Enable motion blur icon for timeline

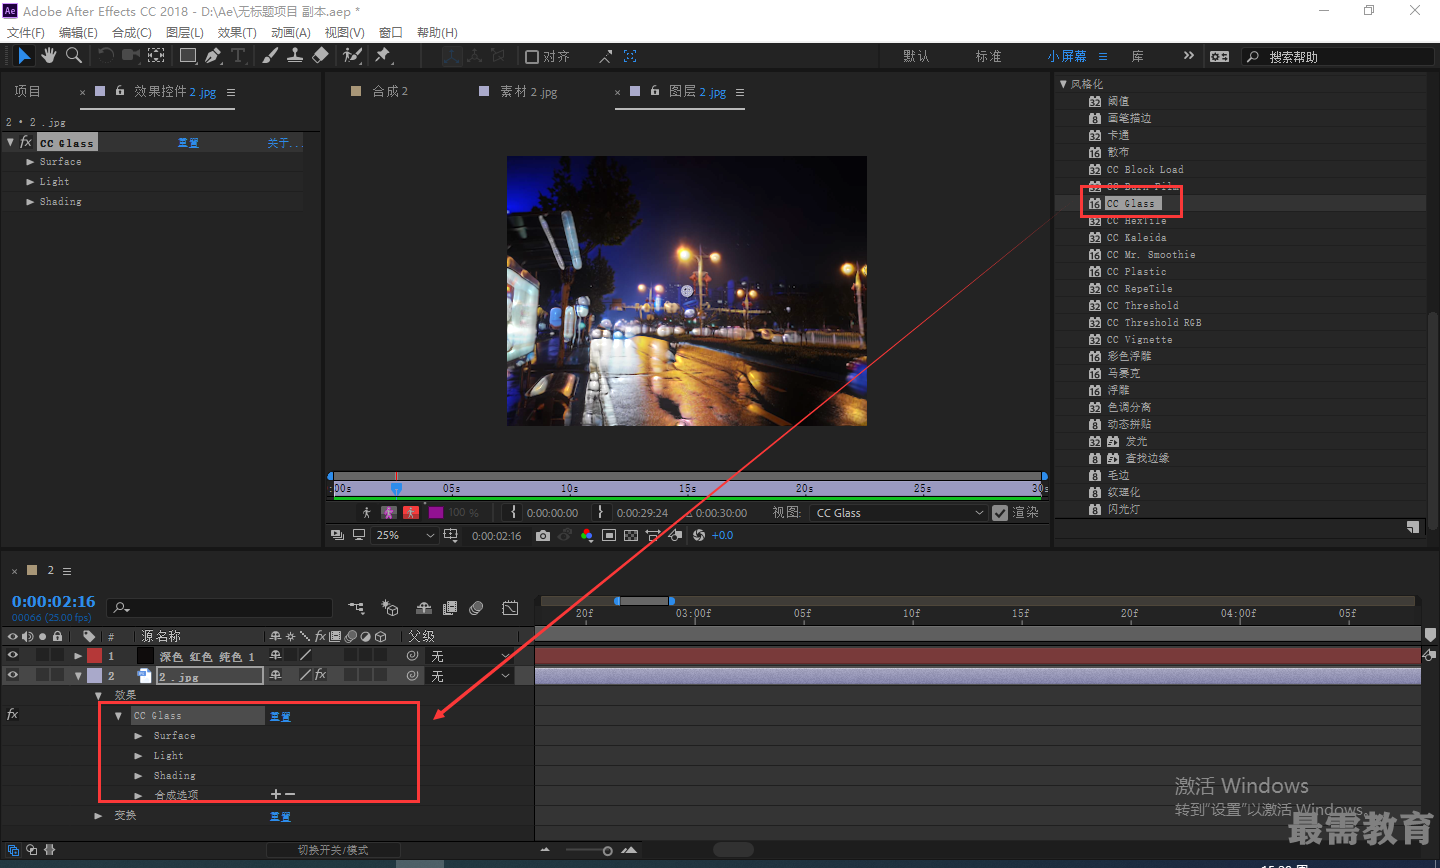click(476, 608)
